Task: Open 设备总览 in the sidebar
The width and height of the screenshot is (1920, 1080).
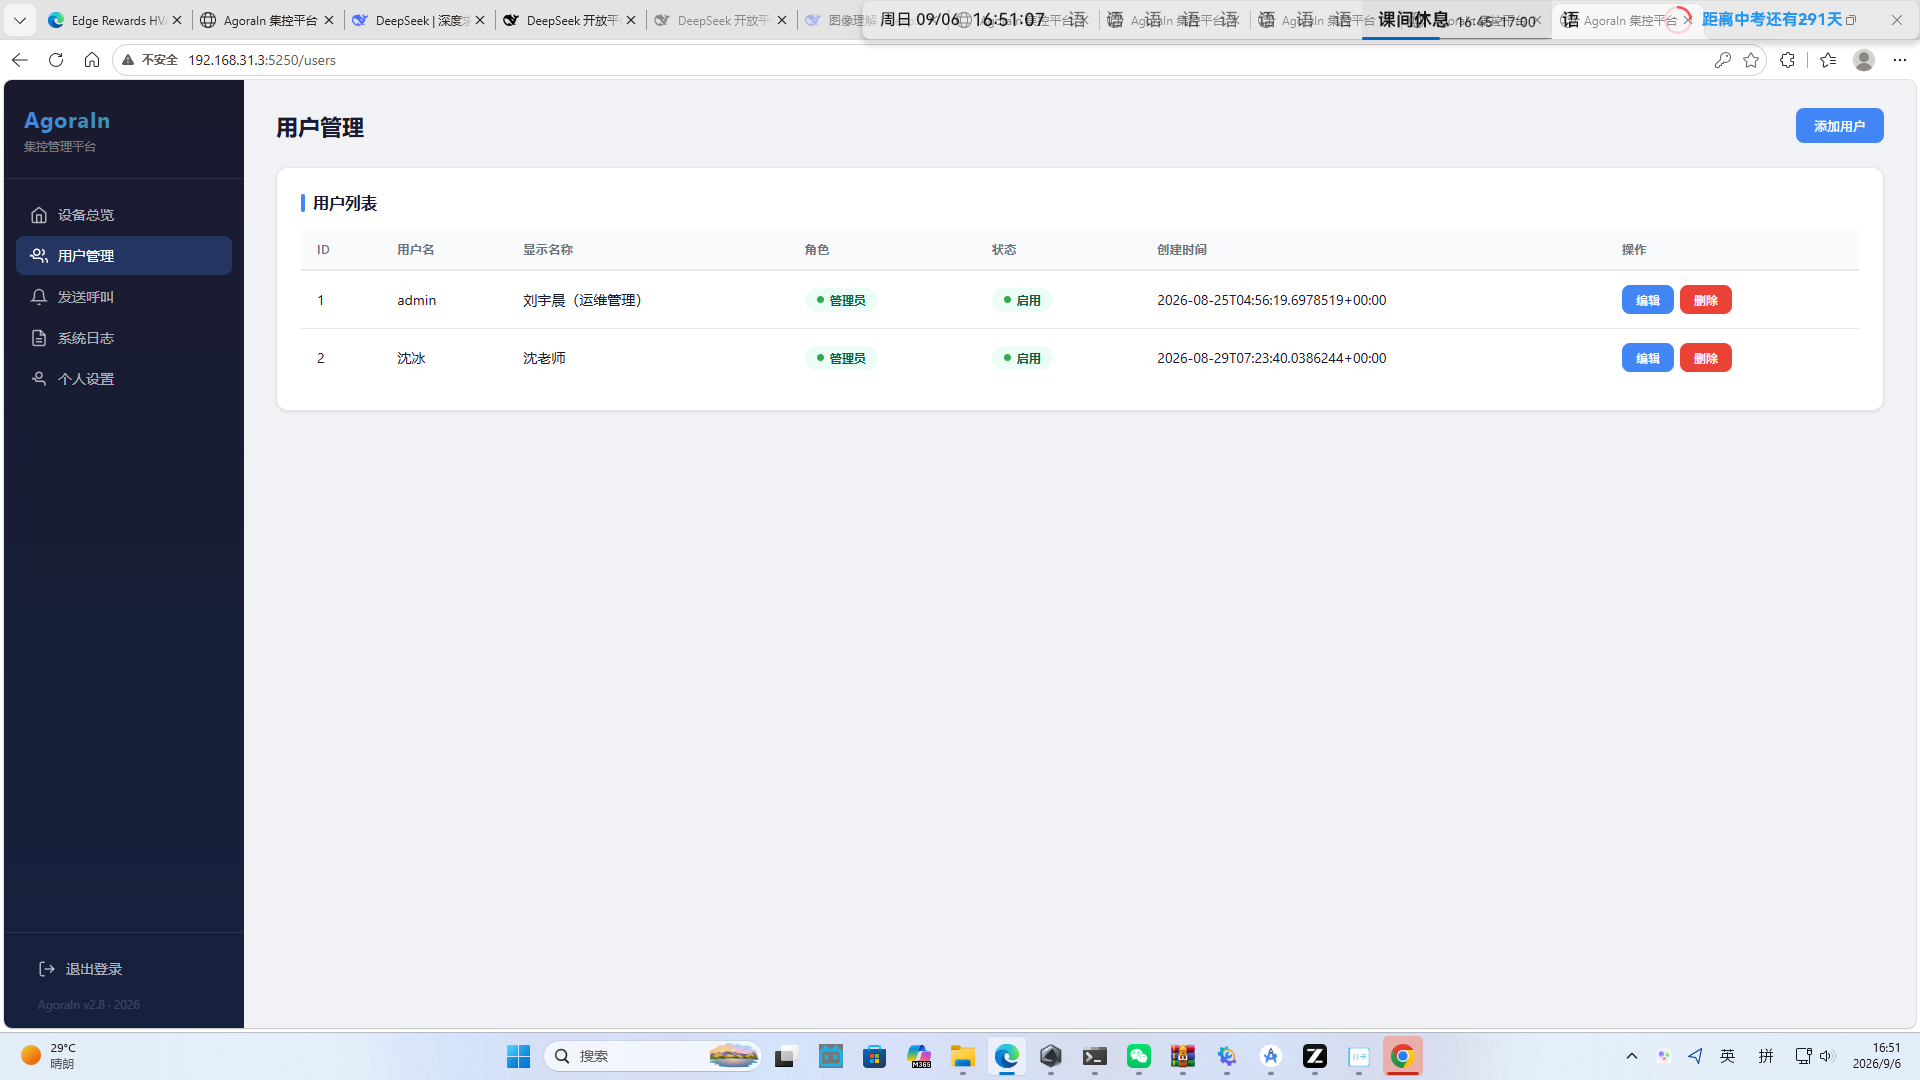Action: [x=124, y=215]
